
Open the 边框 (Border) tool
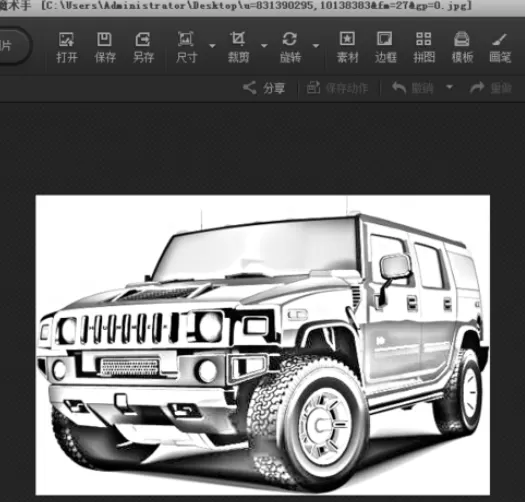click(x=385, y=48)
